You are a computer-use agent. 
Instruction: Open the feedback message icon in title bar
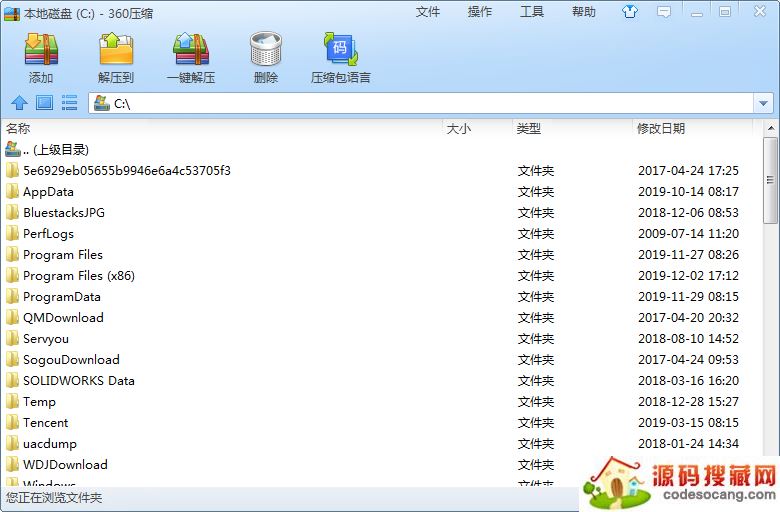[x=664, y=11]
